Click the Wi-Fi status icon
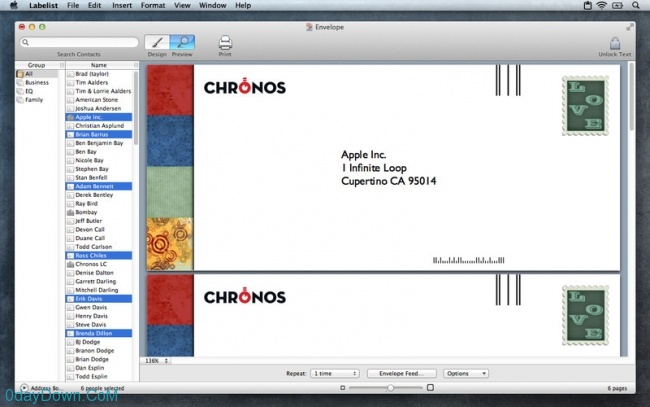This screenshot has width=650, height=407. tap(601, 5)
